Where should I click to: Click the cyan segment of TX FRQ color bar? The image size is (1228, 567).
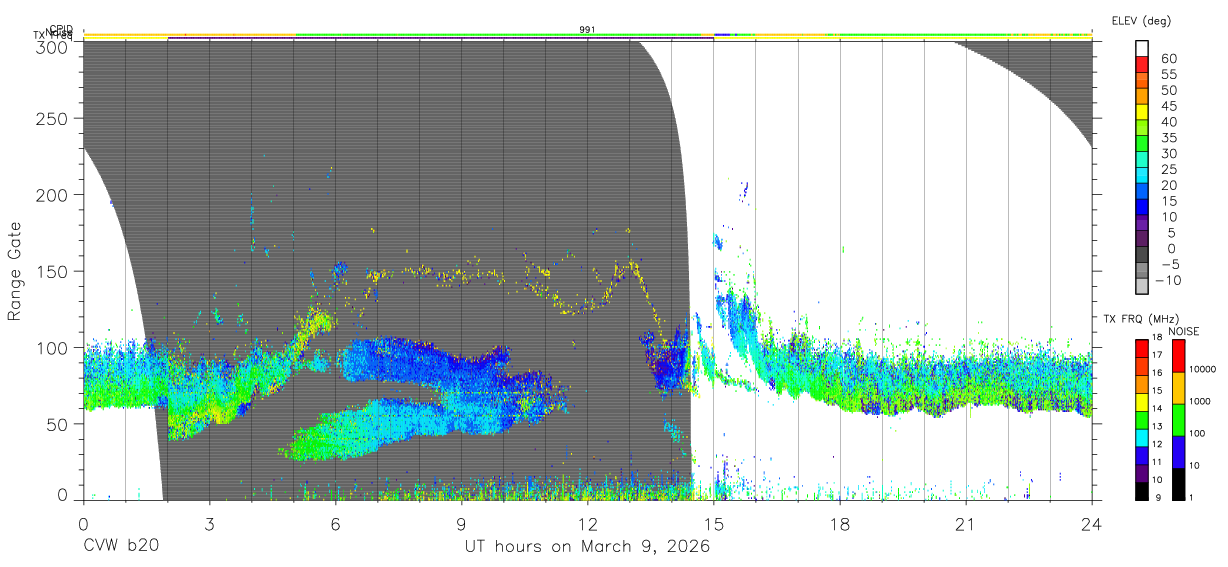1142,437
